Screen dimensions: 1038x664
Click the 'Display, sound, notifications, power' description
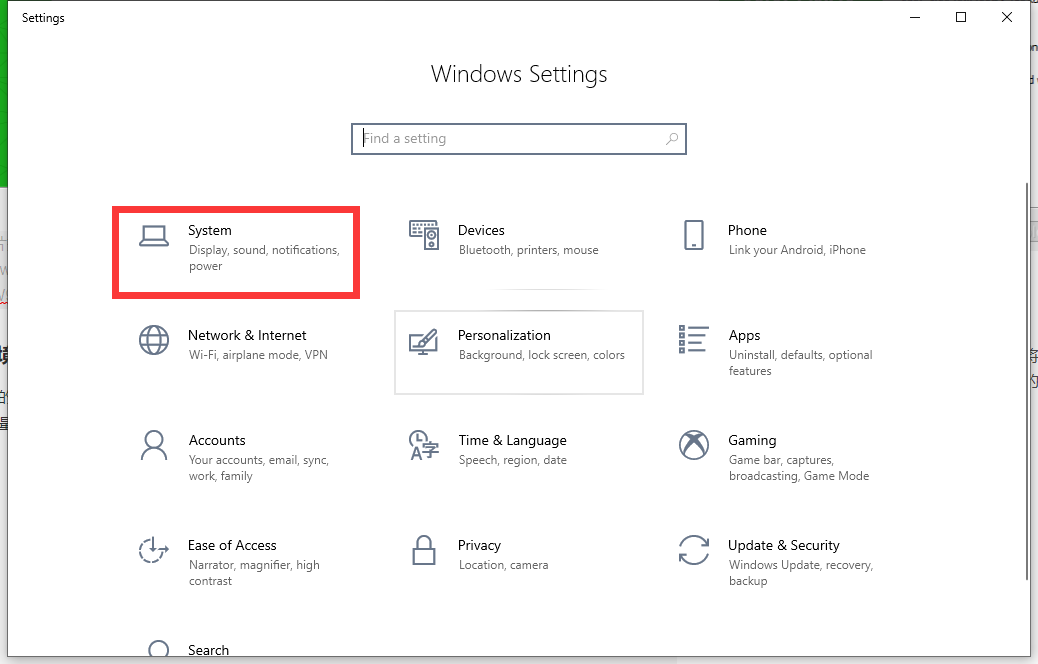tap(264, 258)
